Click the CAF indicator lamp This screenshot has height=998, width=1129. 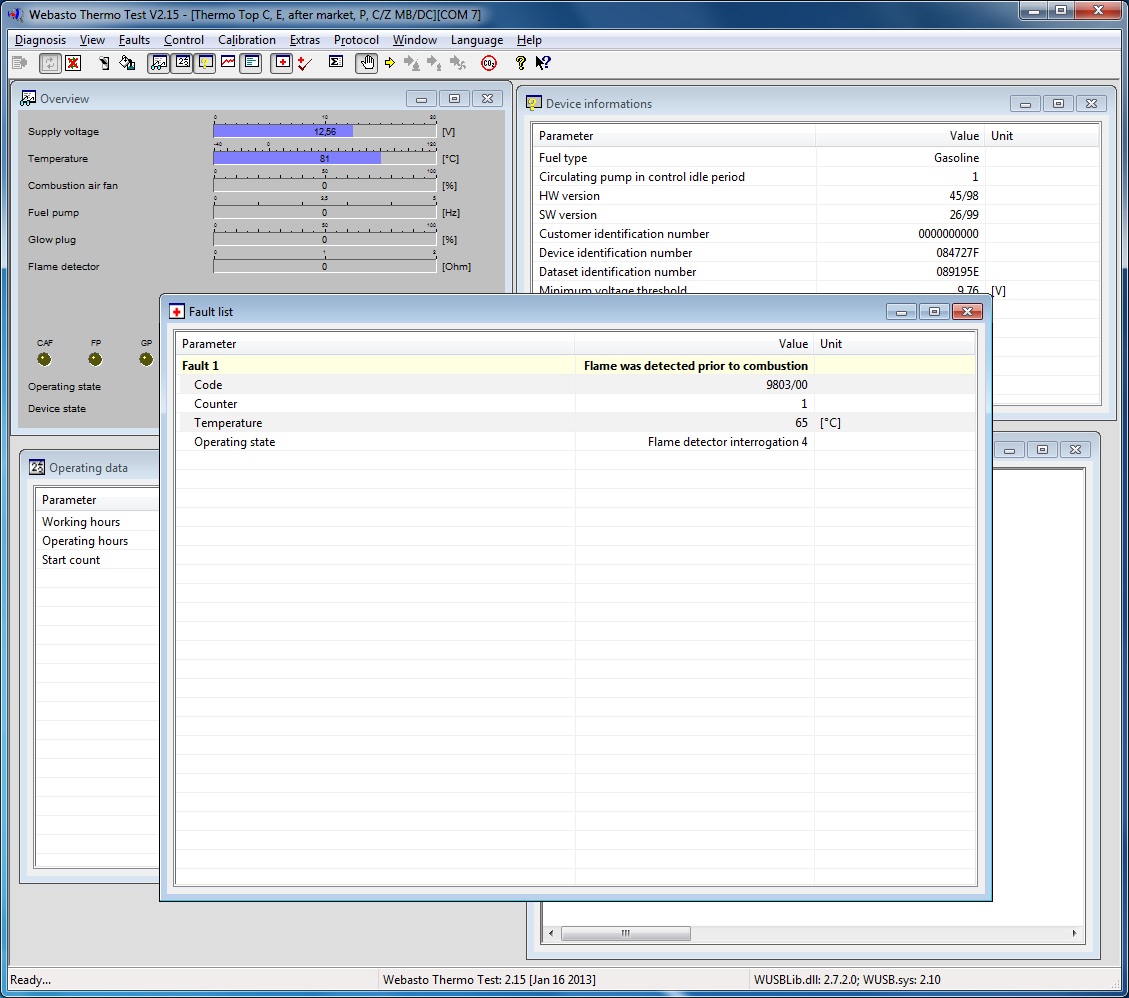point(45,359)
